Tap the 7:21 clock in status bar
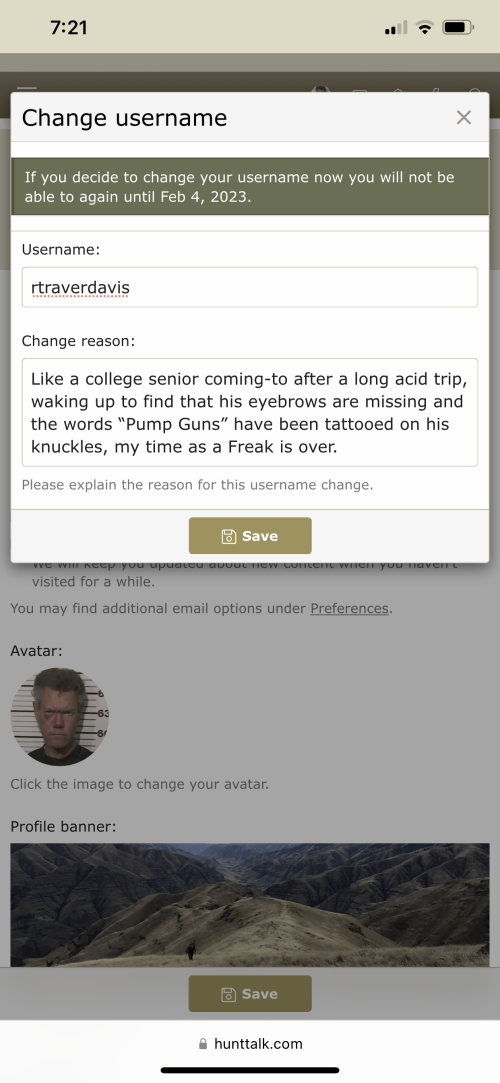This screenshot has height=1083, width=500. tap(69, 28)
